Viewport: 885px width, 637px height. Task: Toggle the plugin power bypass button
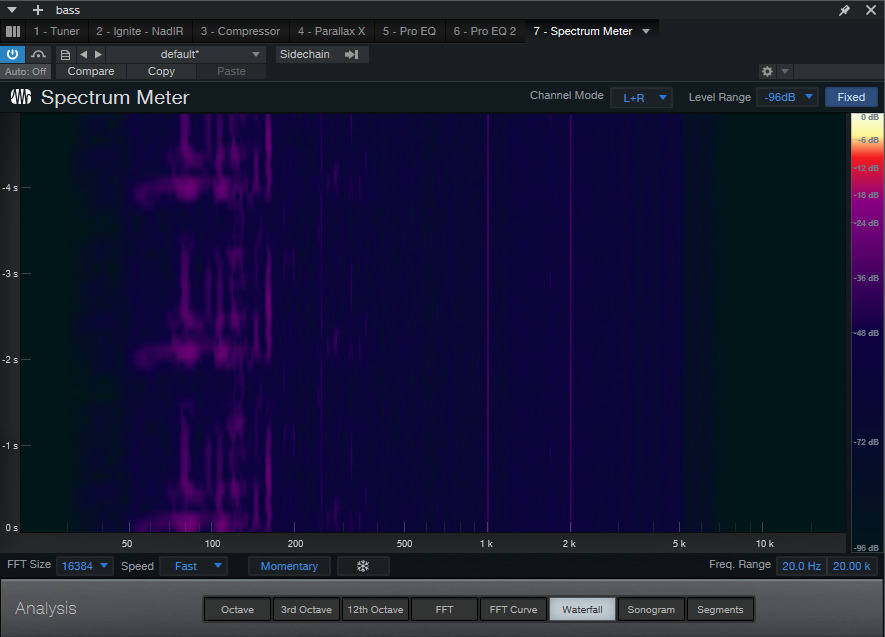coord(13,54)
